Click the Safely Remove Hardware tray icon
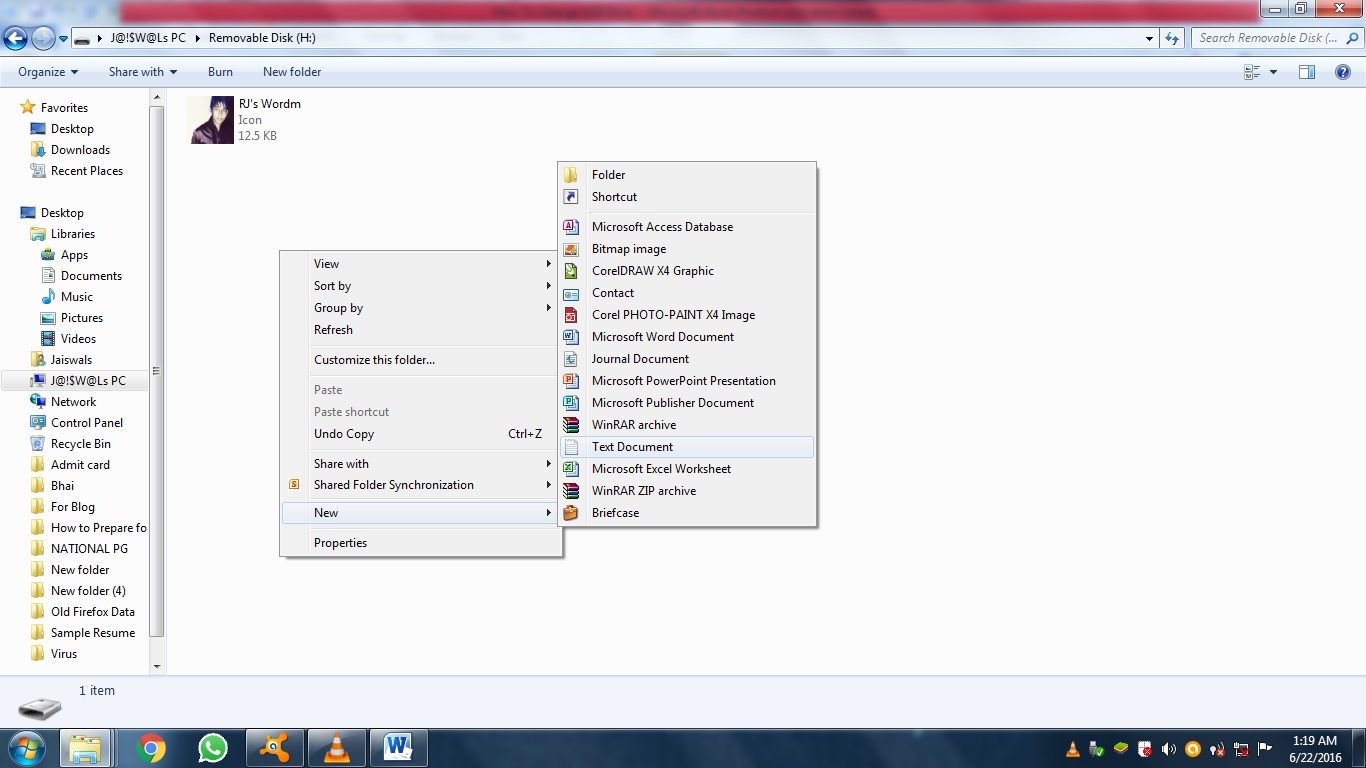 click(1095, 748)
